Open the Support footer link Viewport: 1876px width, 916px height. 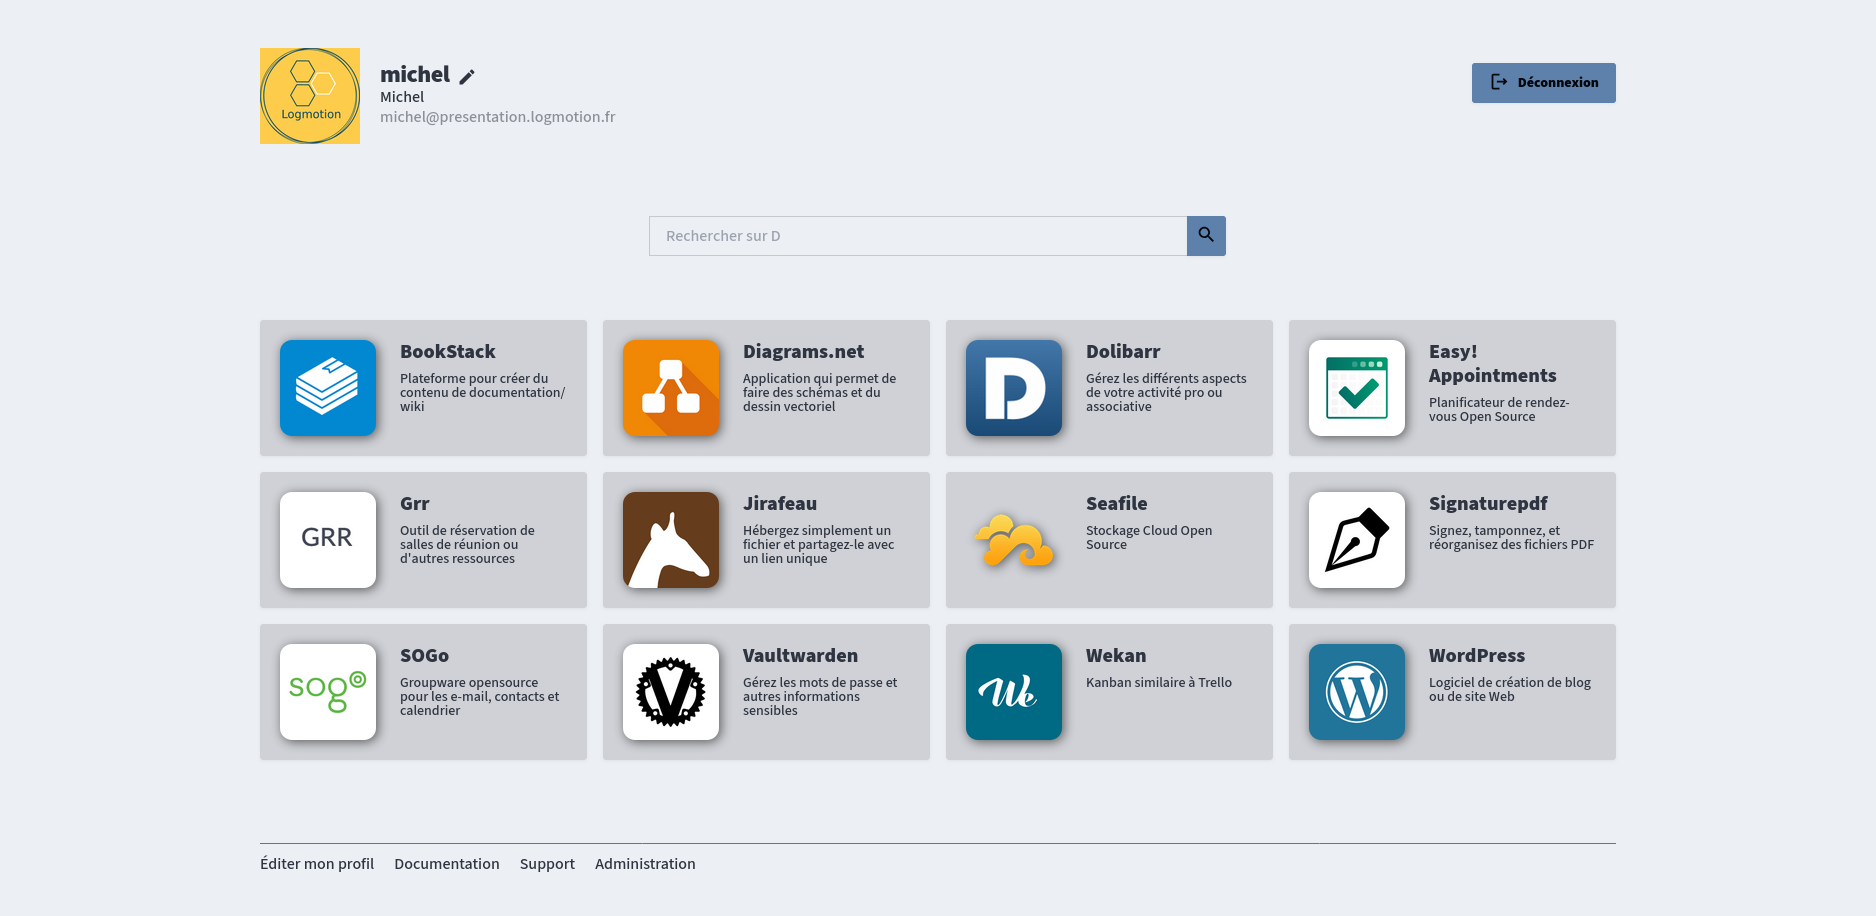[547, 864]
